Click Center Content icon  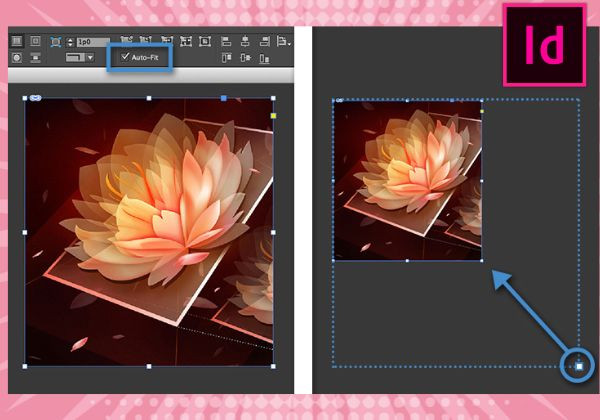tap(205, 41)
